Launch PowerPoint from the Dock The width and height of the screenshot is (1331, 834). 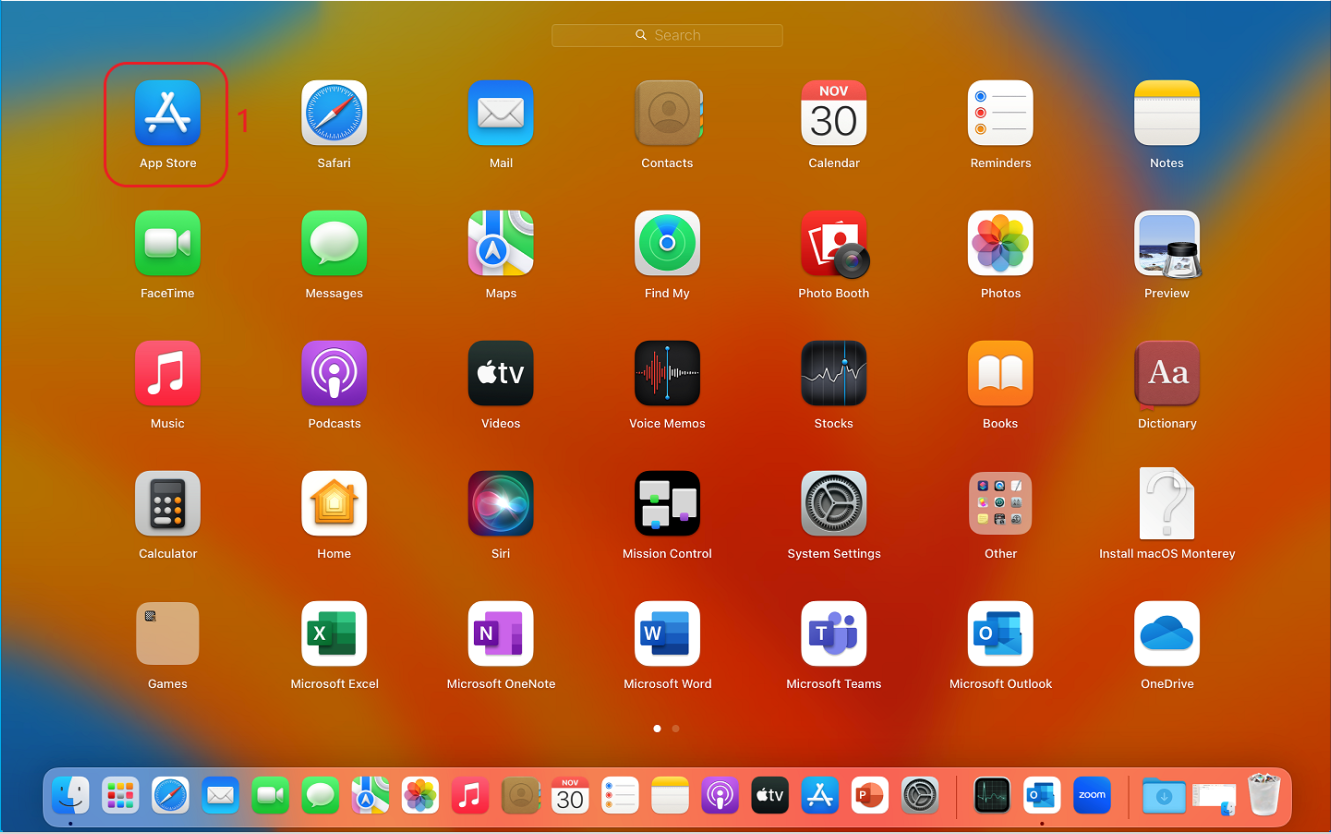(870, 796)
